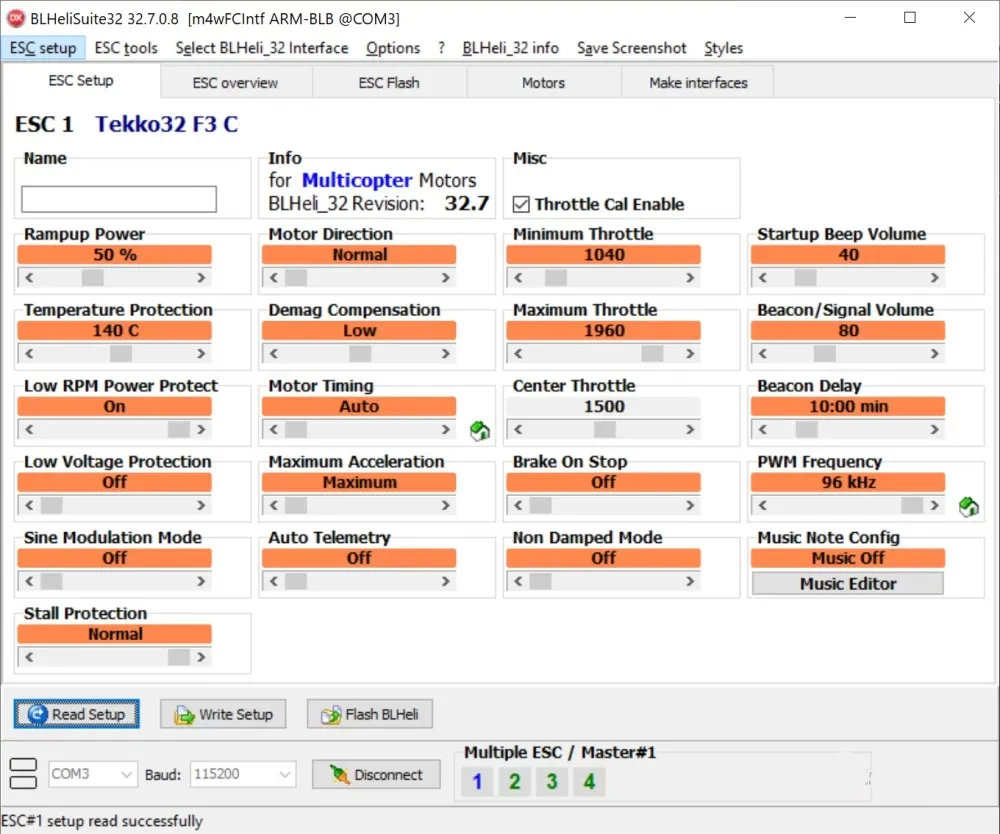Click the Demag Compensation slider thumb

[x=360, y=353]
